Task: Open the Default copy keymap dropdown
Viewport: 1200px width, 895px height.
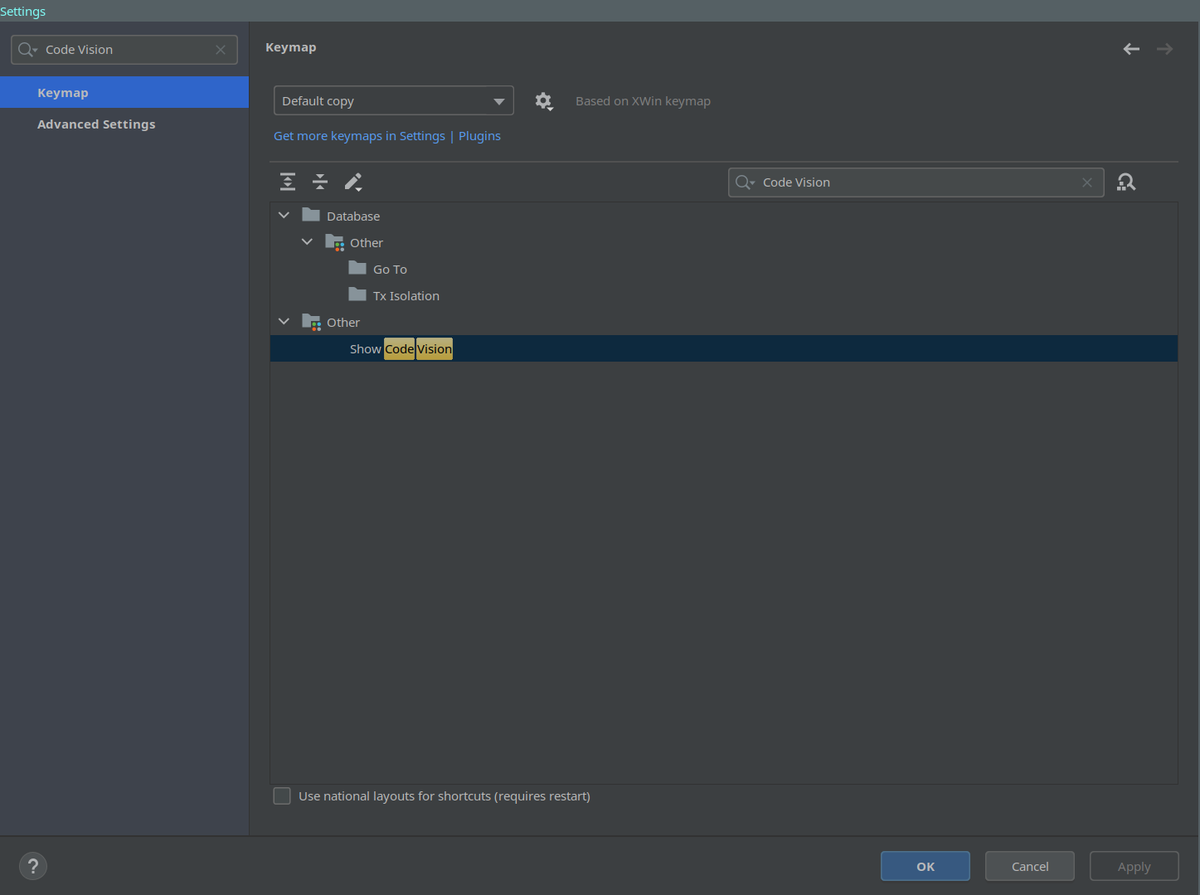Action: click(394, 101)
